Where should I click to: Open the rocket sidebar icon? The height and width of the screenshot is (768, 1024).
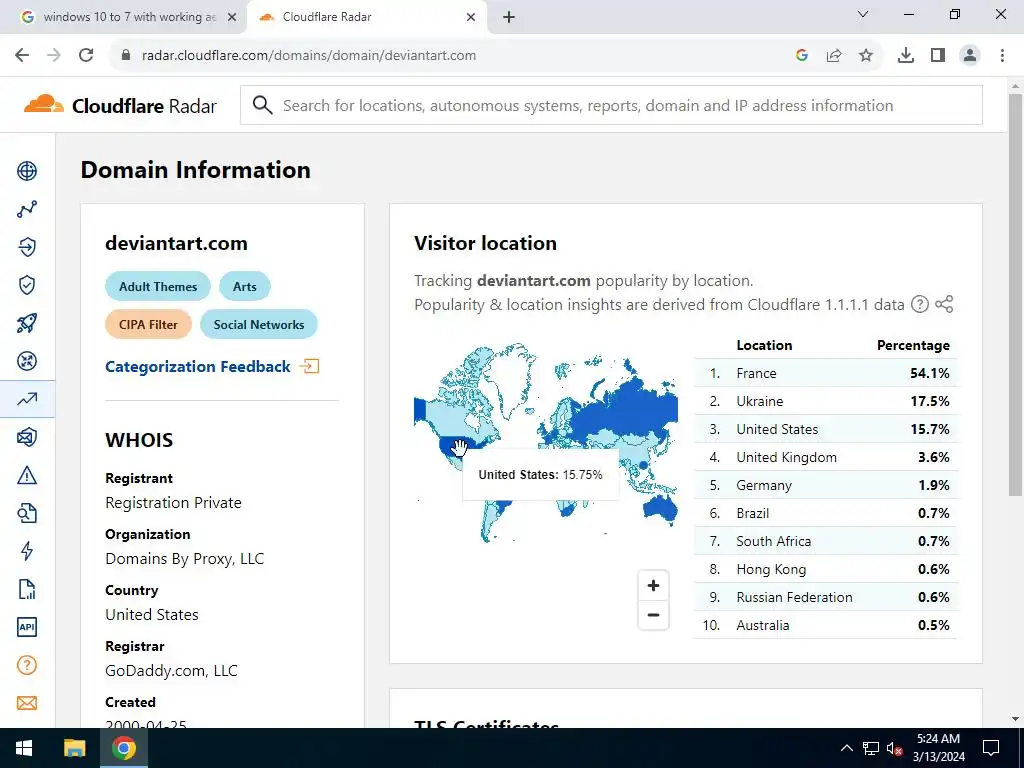(x=27, y=323)
